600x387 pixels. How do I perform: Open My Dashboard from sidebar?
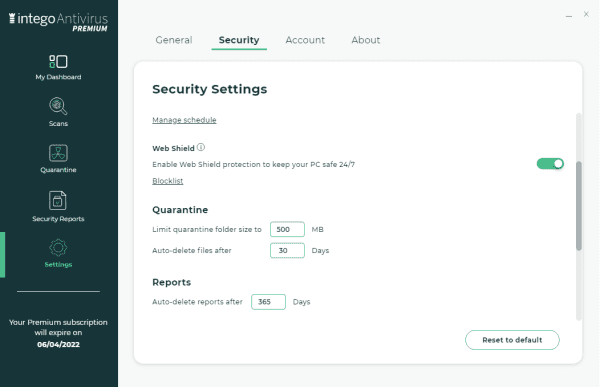point(58,67)
